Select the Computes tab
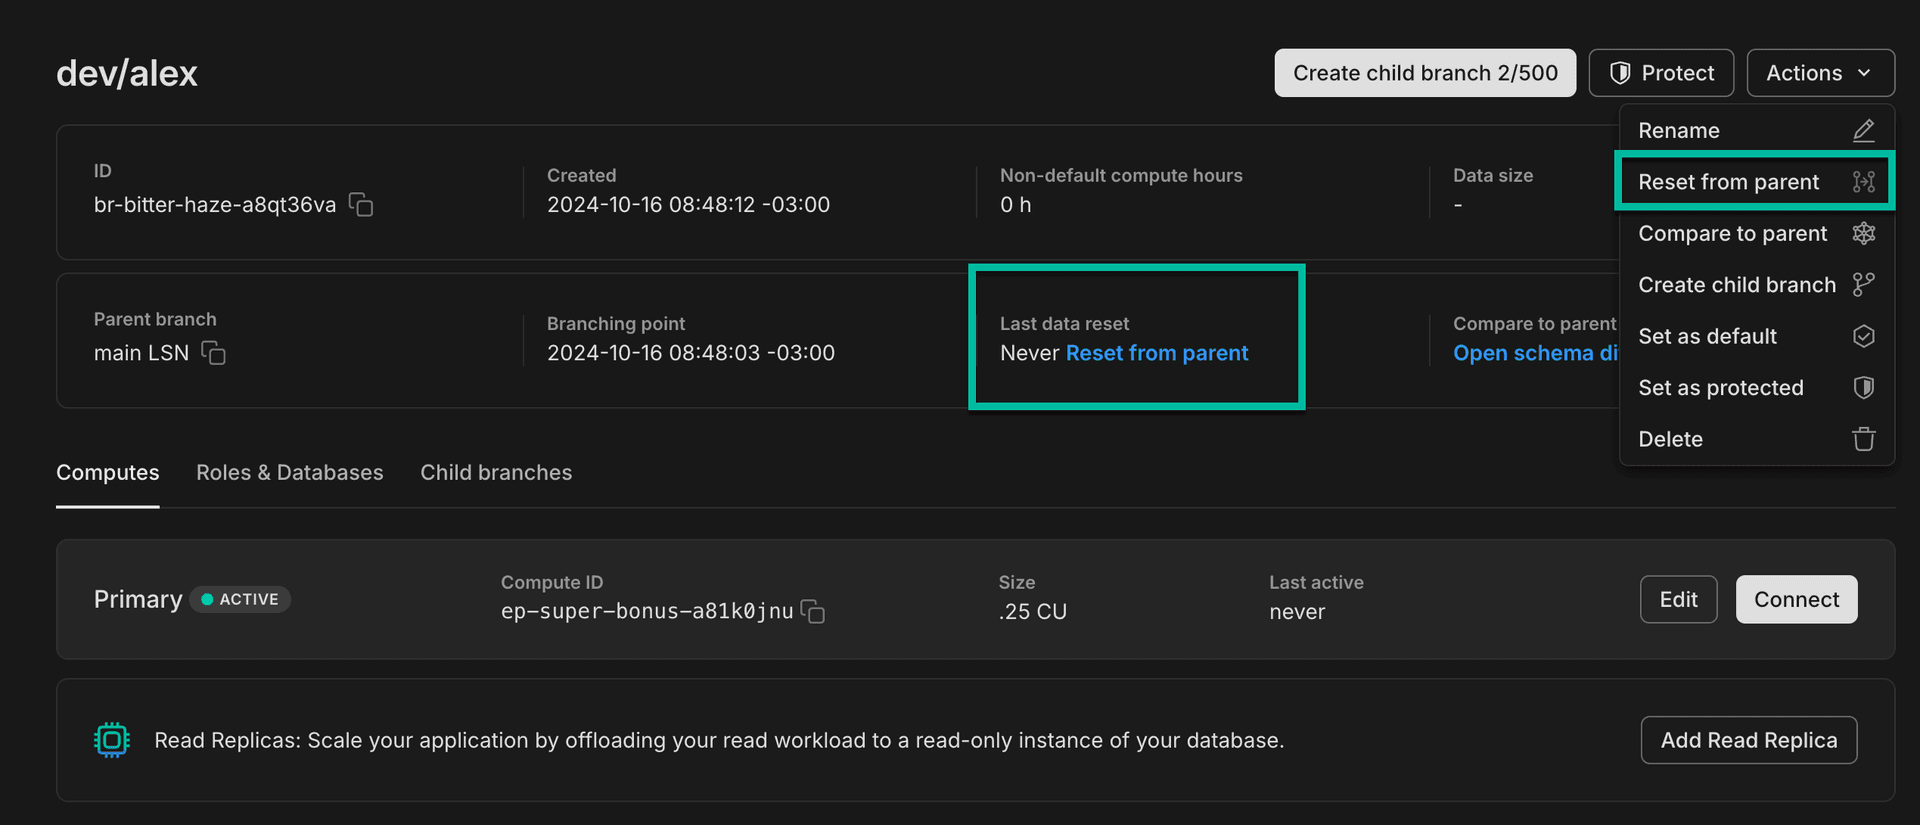The width and height of the screenshot is (1920, 825). coord(108,473)
